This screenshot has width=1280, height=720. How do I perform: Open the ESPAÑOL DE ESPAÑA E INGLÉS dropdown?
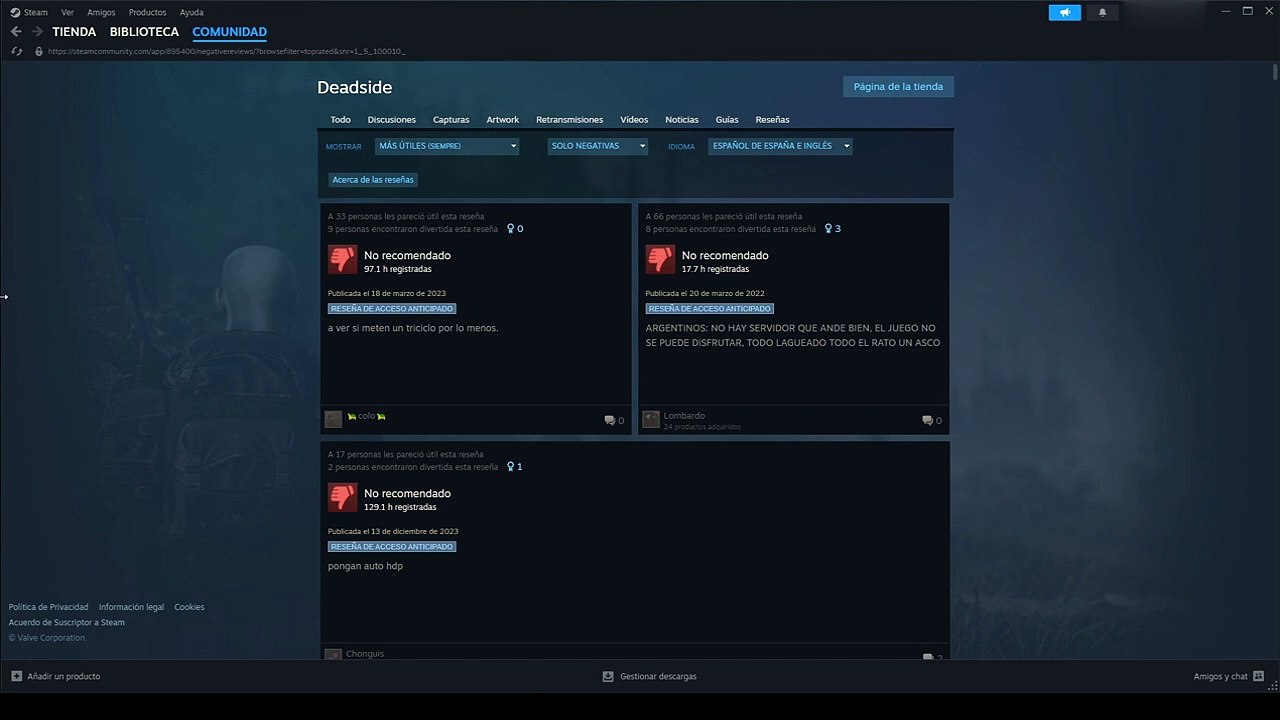(780, 146)
